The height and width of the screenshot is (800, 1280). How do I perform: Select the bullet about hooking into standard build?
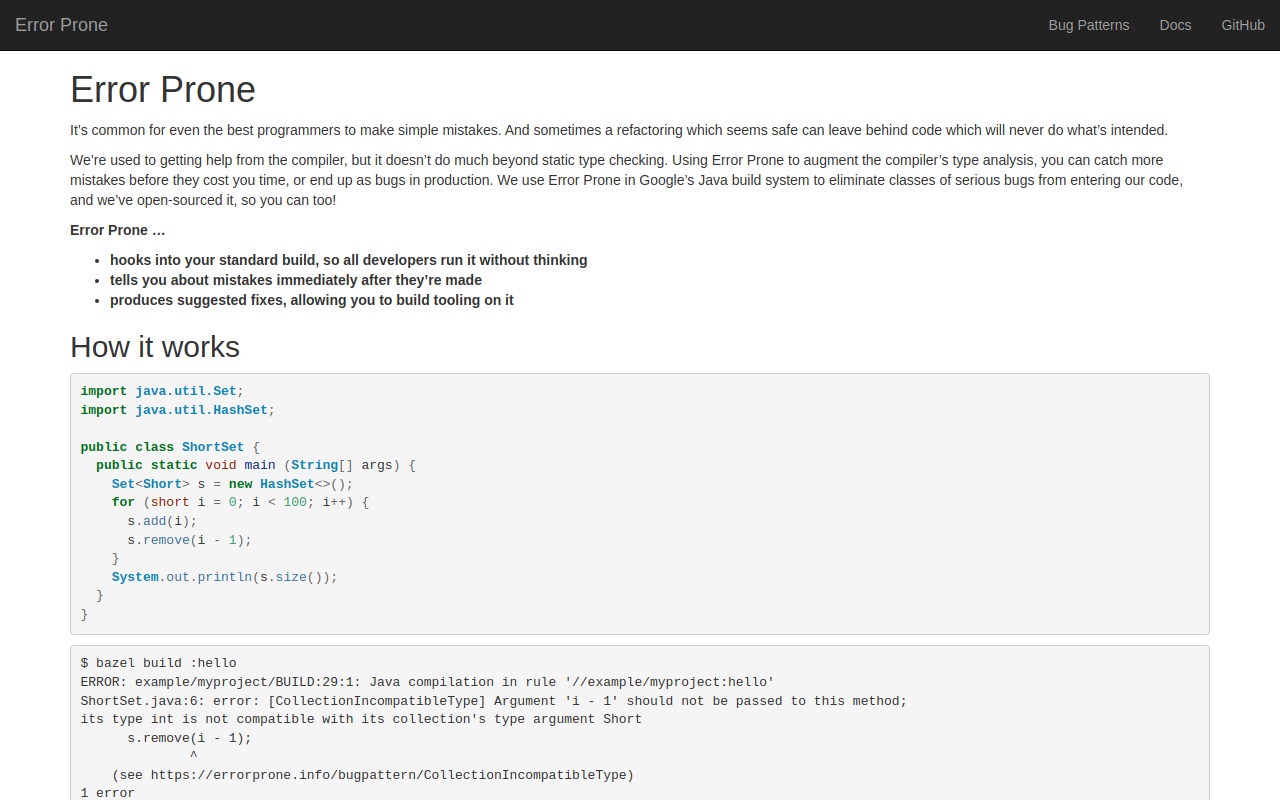[348, 260]
